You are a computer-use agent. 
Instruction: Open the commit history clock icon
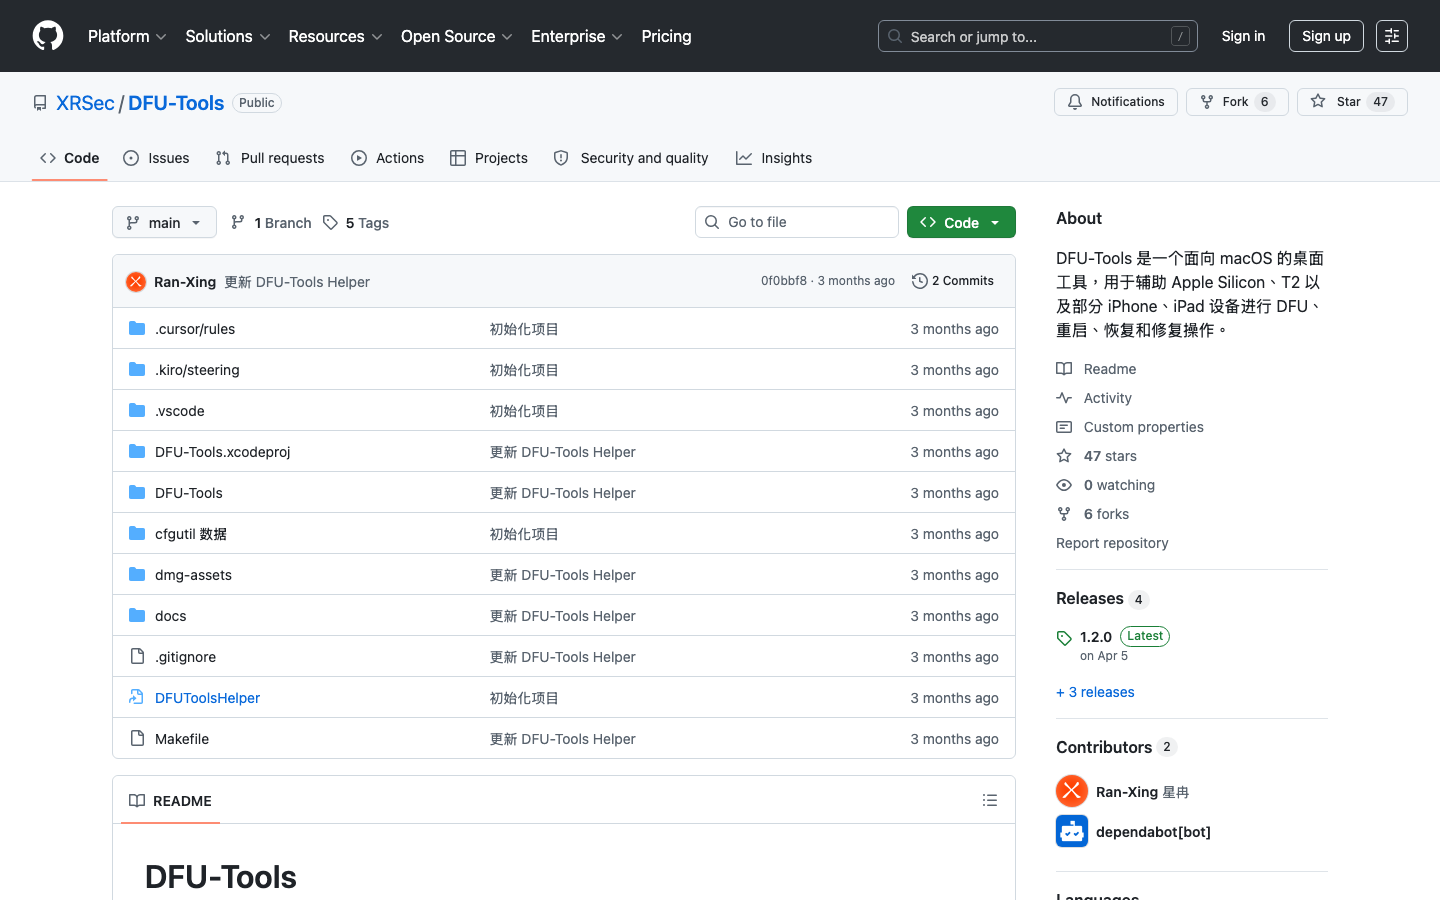(x=920, y=281)
